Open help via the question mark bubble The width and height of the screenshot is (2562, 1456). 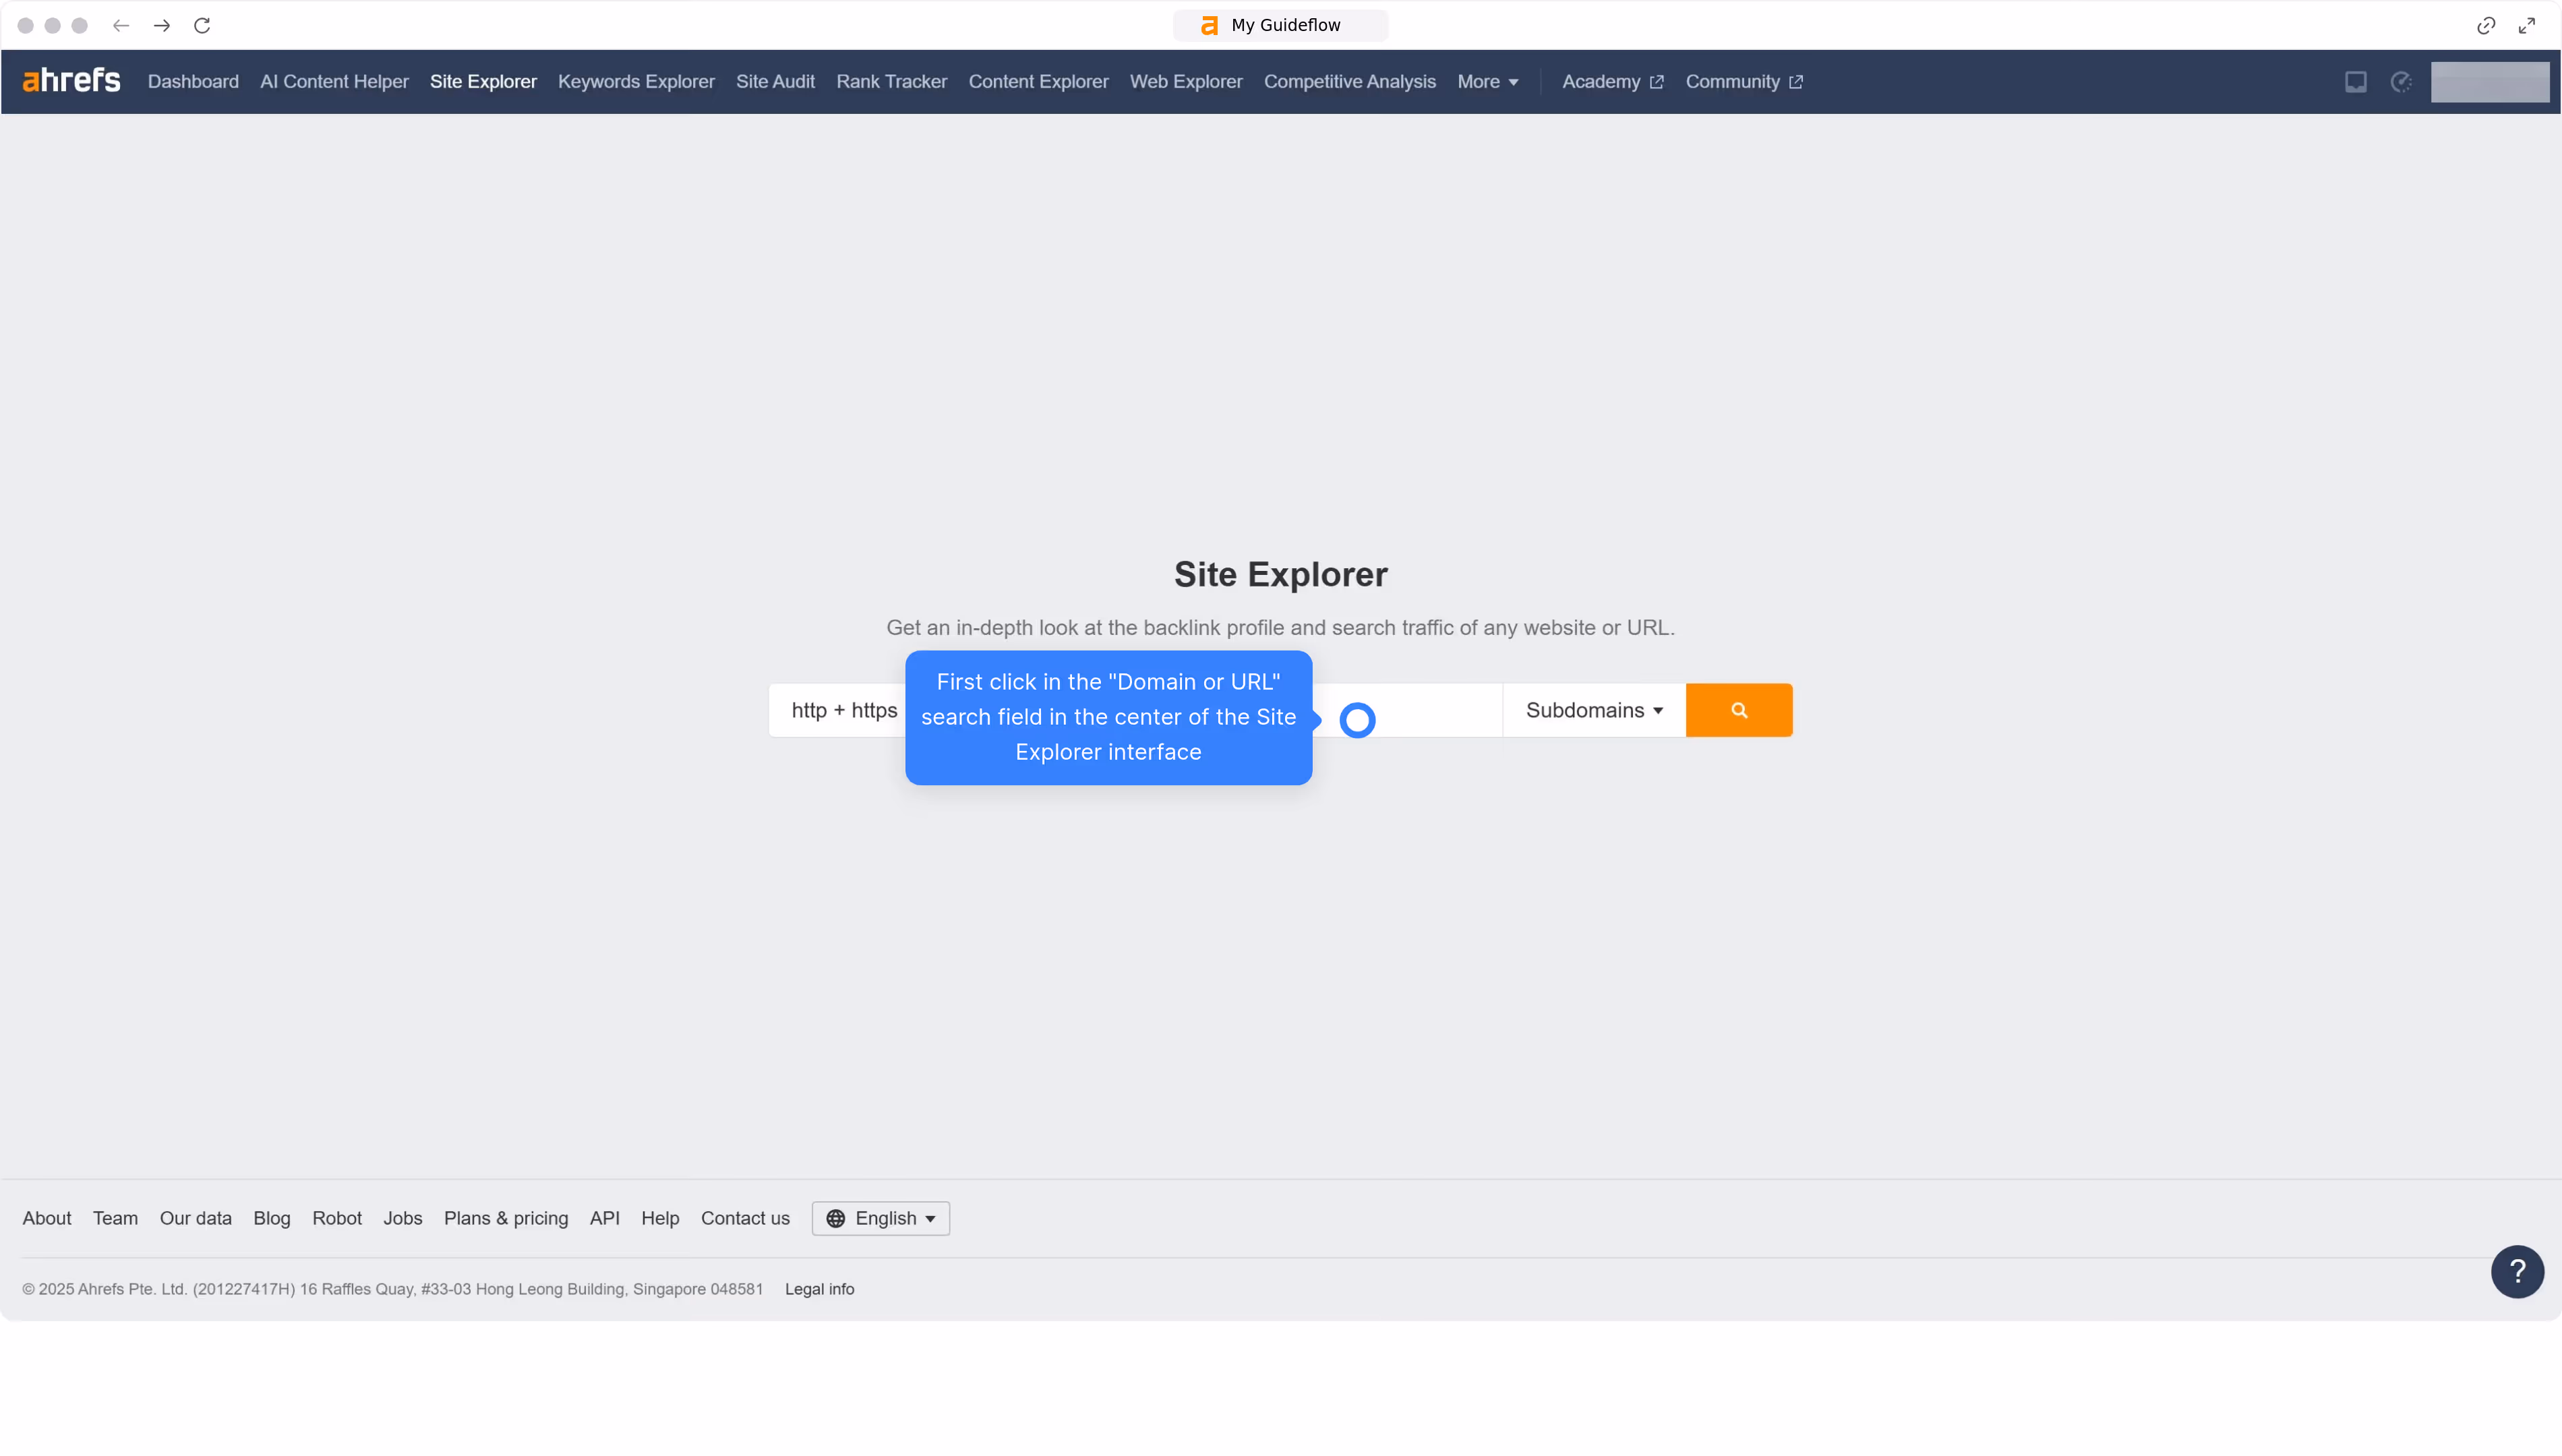pos(2517,1271)
